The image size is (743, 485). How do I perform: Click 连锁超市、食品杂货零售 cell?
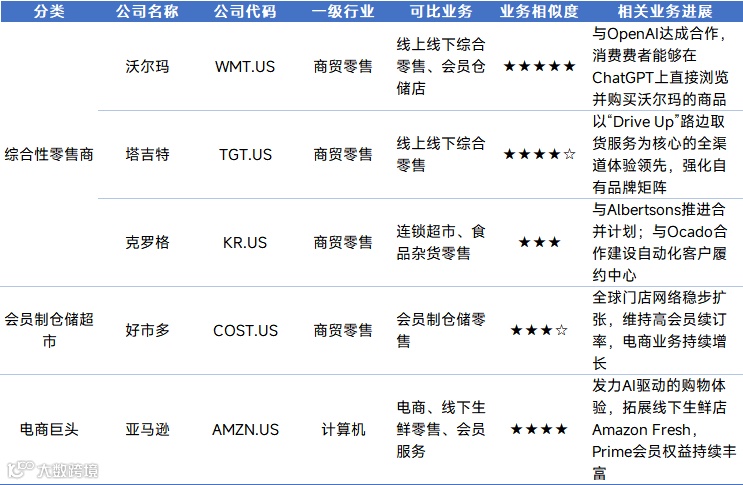click(441, 242)
